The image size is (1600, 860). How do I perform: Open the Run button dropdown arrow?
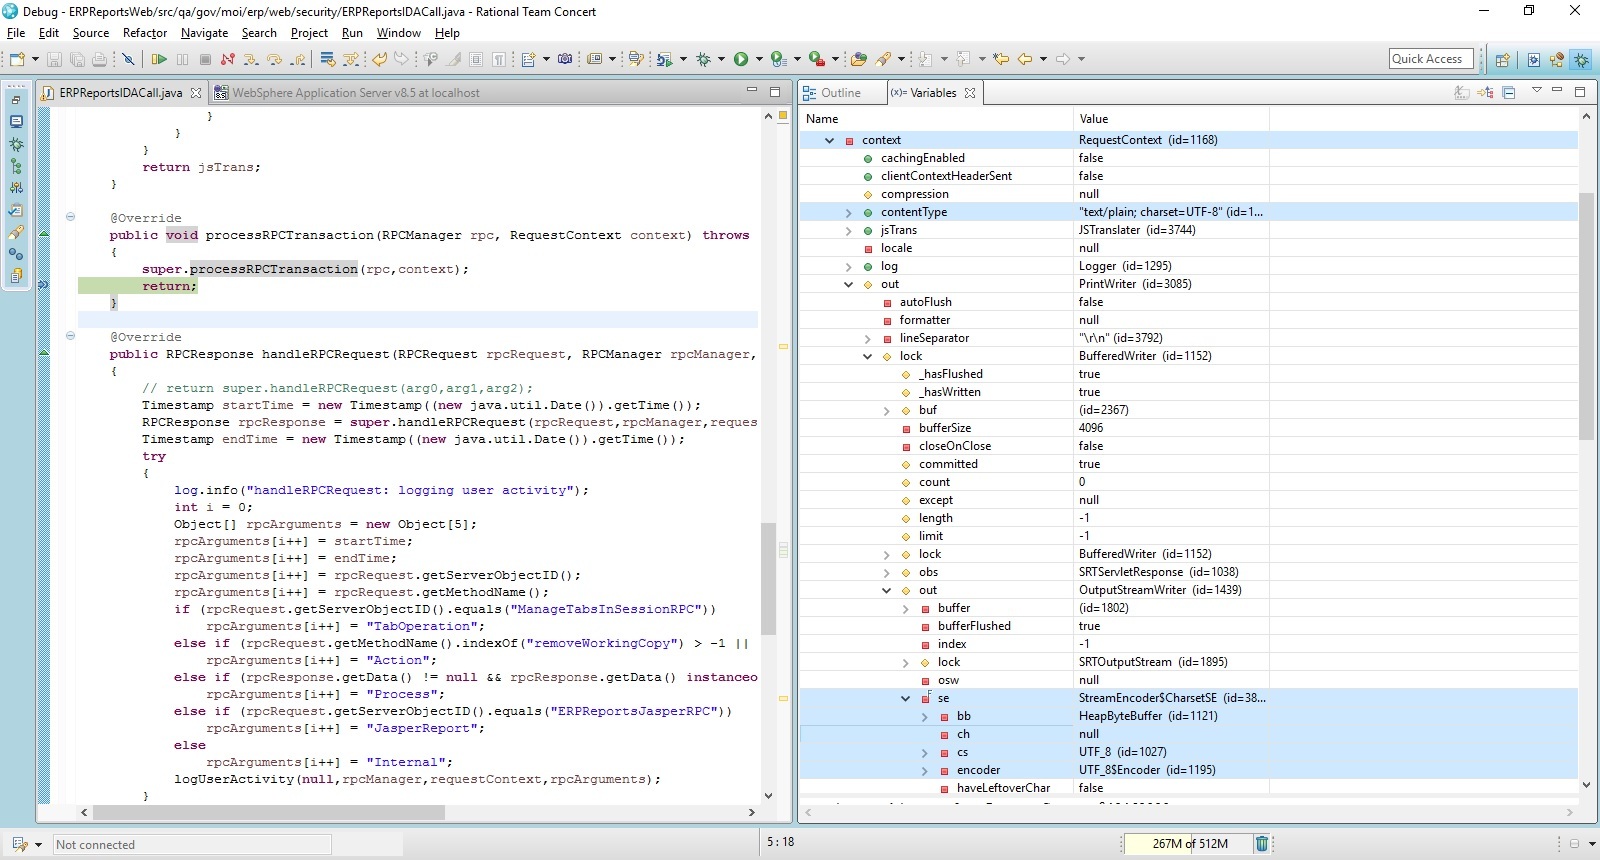(x=759, y=60)
